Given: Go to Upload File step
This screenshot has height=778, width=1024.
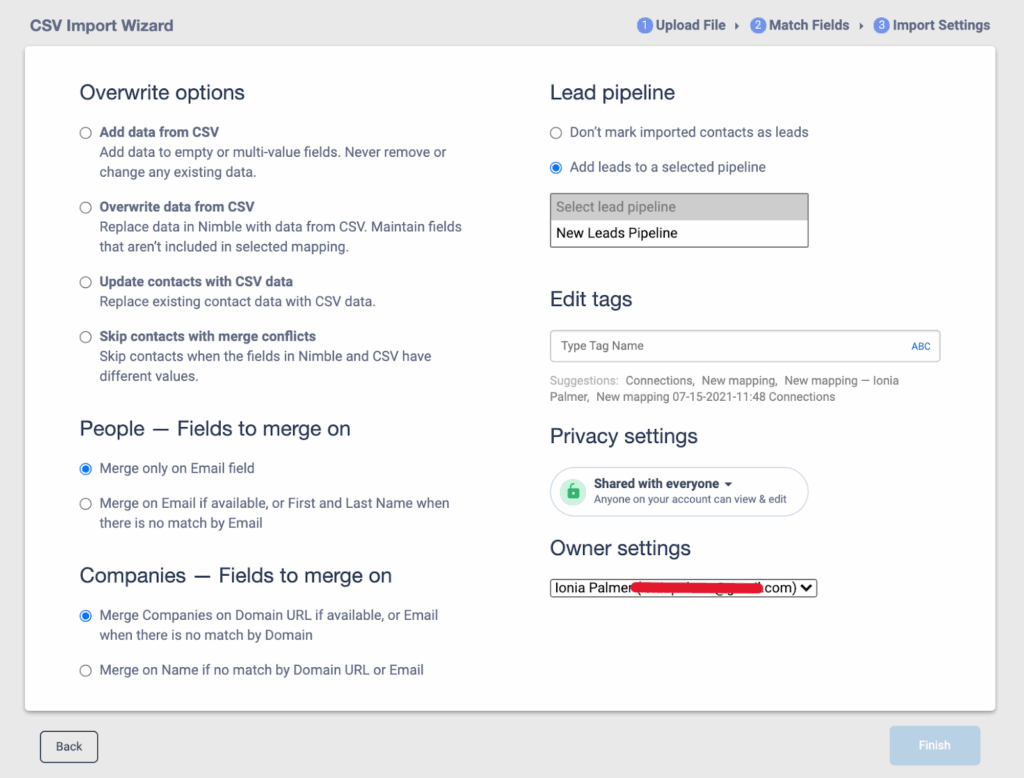Looking at the screenshot, I should coord(690,26).
